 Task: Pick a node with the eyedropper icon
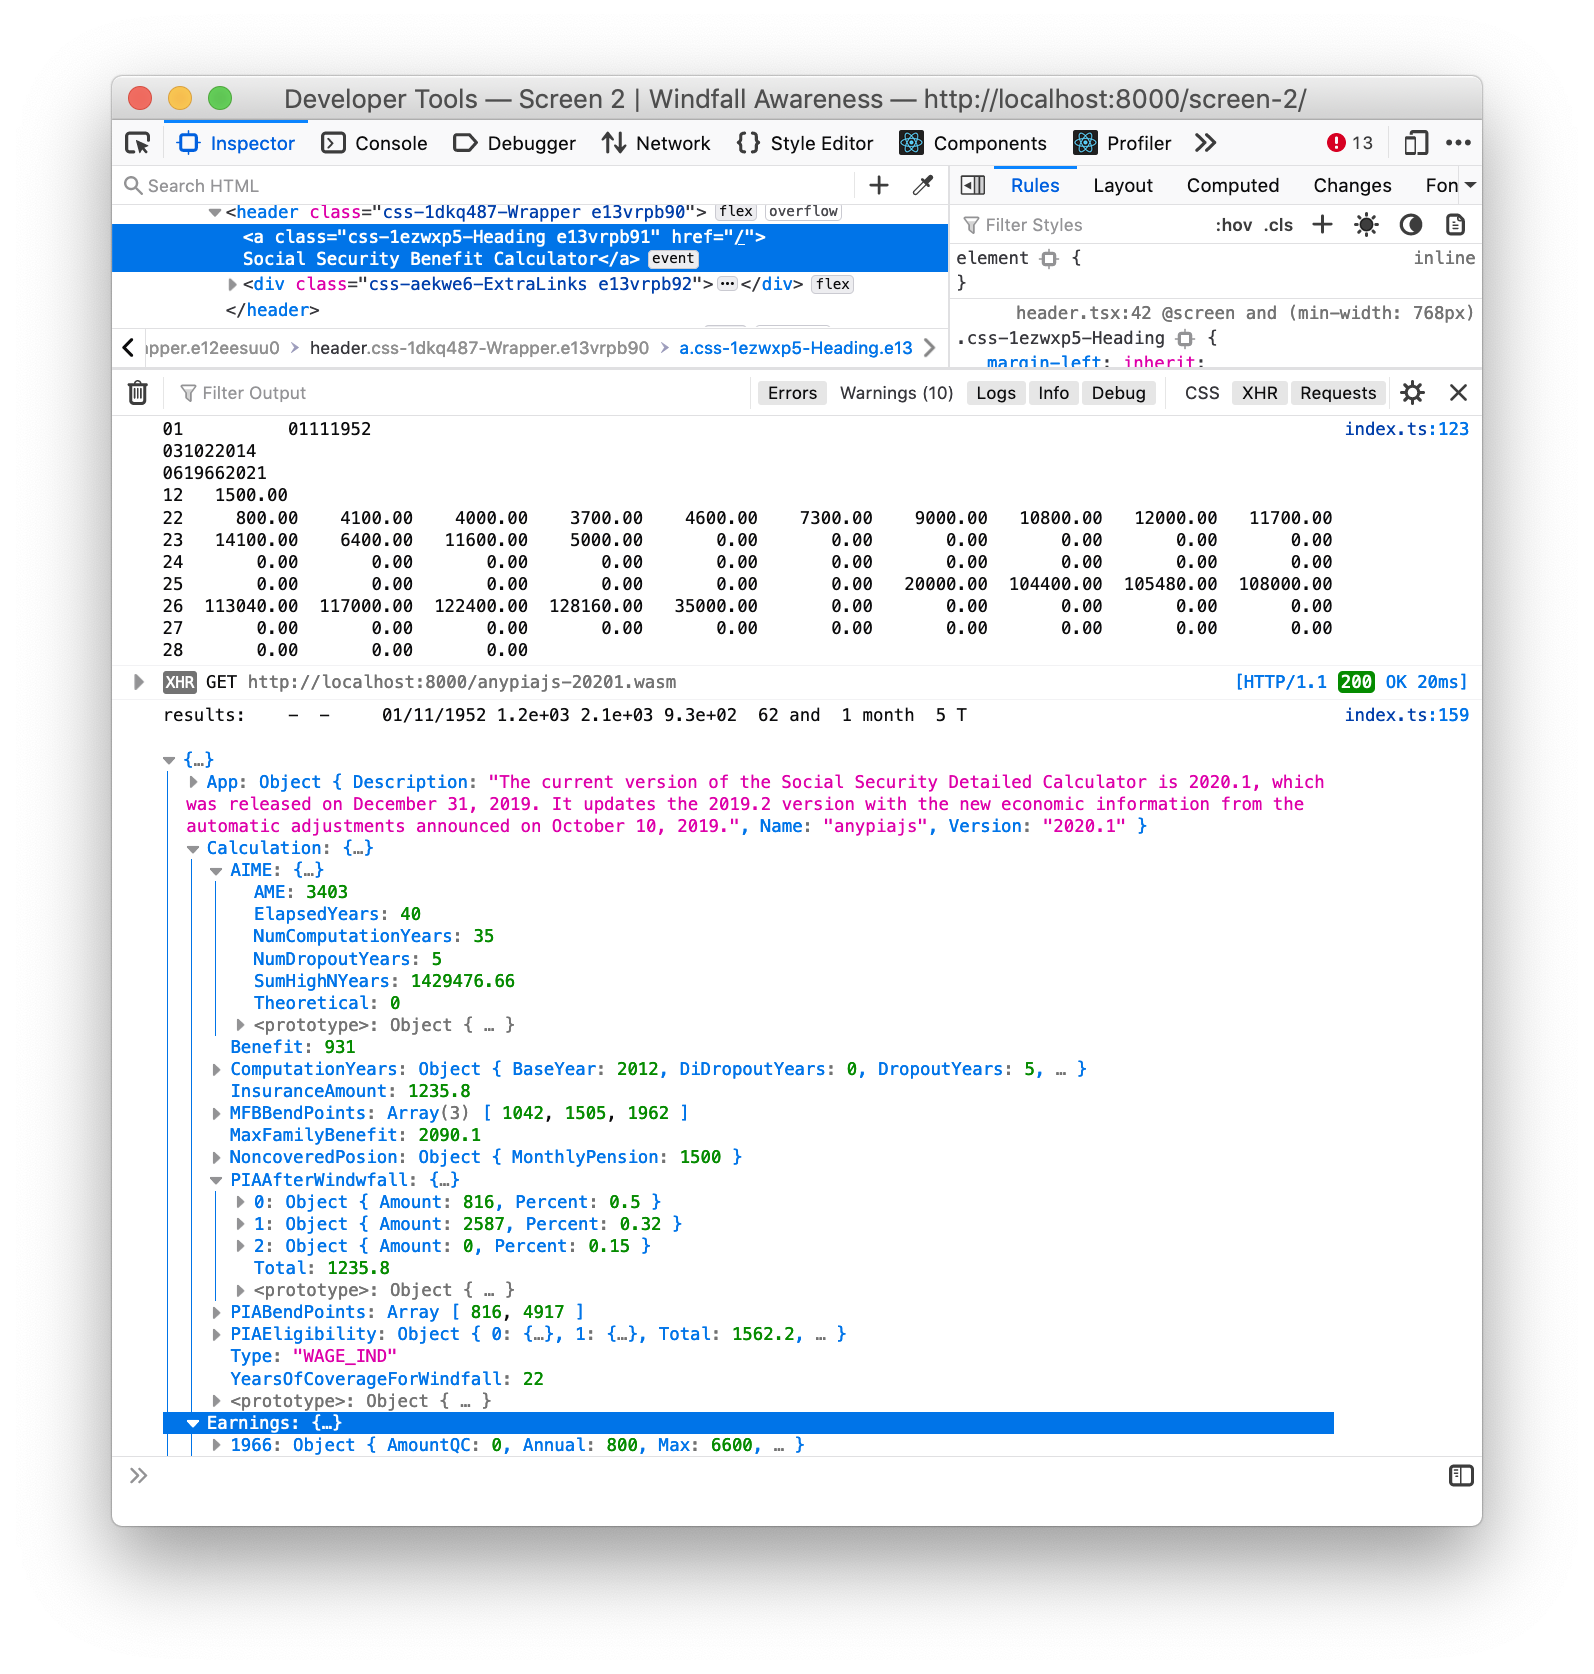(923, 185)
